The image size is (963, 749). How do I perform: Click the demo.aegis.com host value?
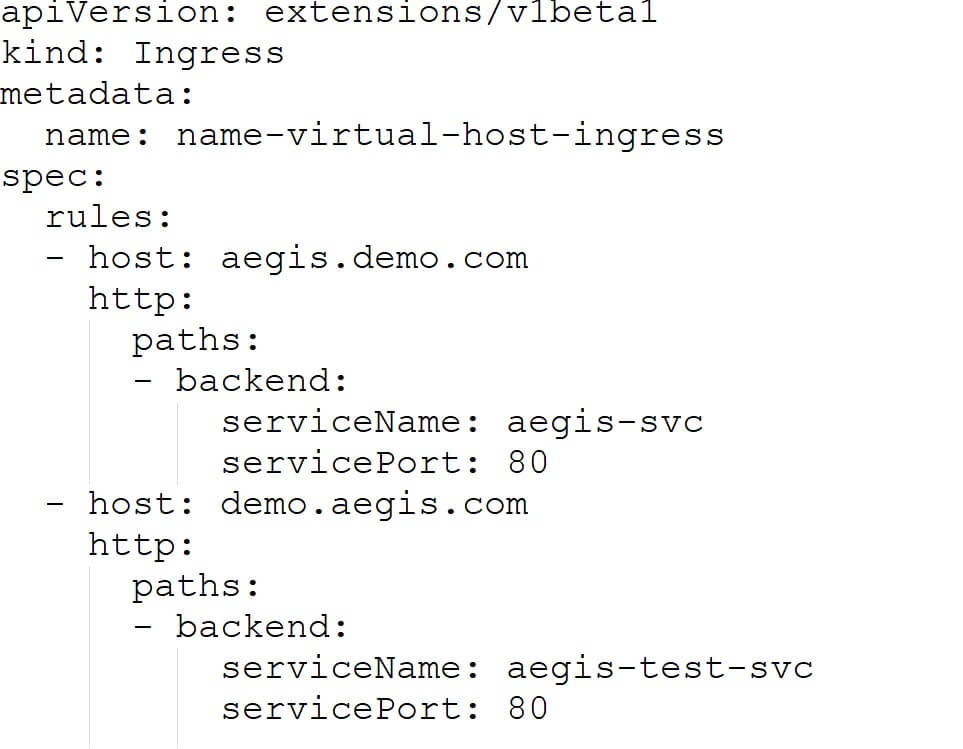[x=374, y=504]
